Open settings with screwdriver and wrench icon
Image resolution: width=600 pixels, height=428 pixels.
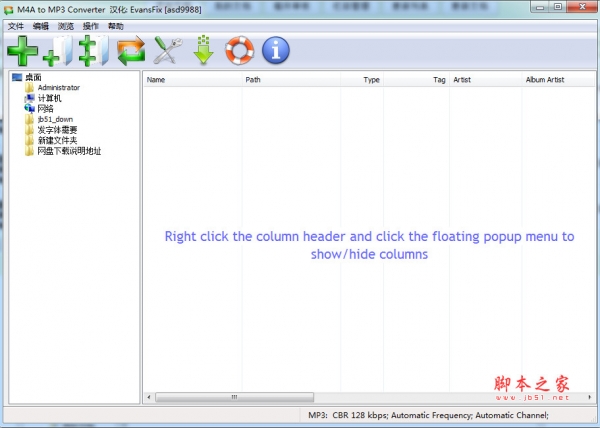tap(168, 50)
